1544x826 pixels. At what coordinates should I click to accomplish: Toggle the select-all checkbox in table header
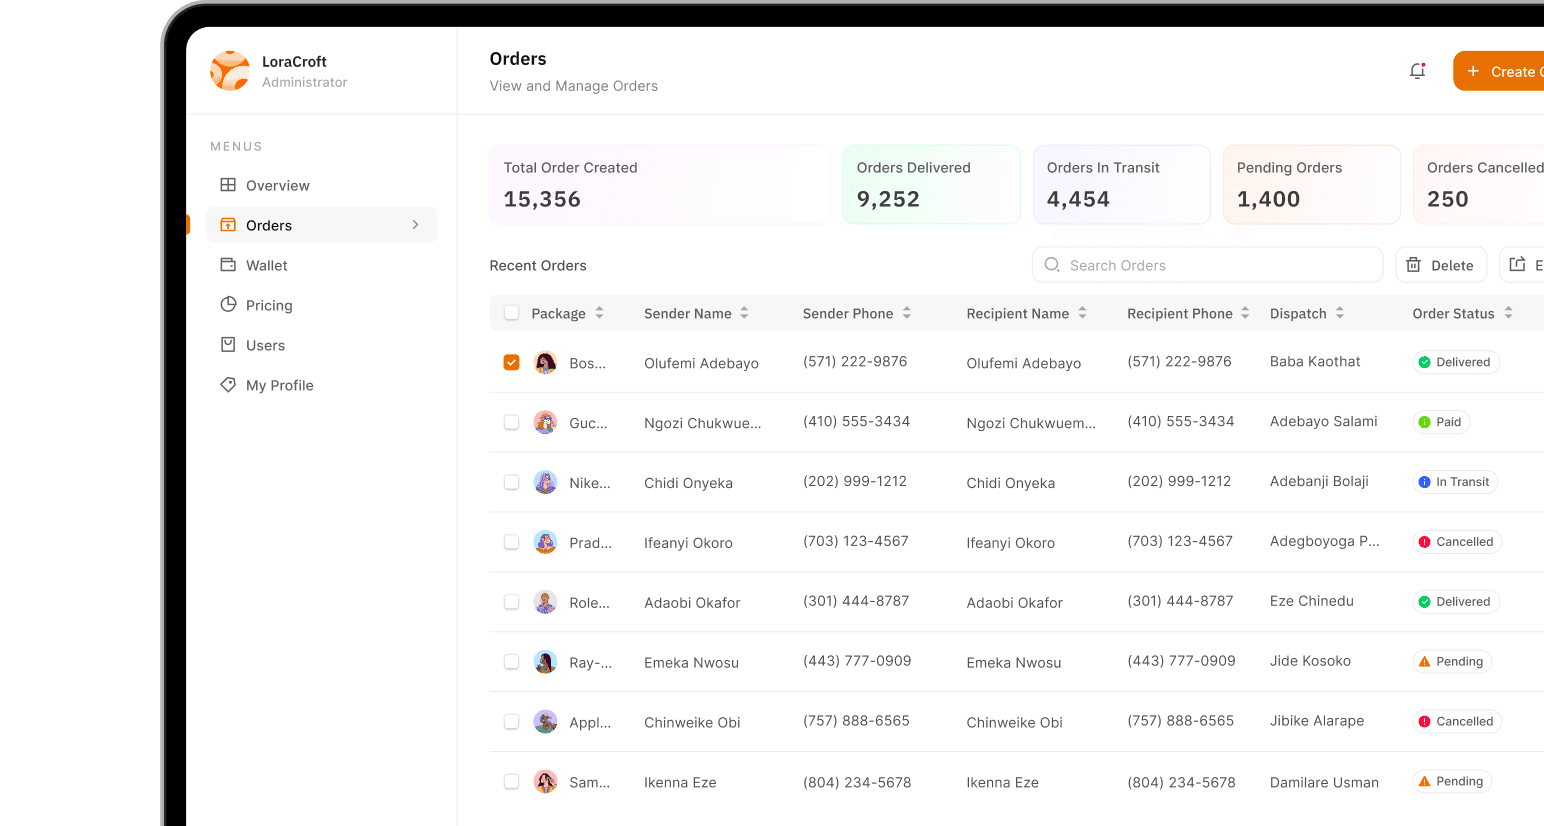[511, 312]
